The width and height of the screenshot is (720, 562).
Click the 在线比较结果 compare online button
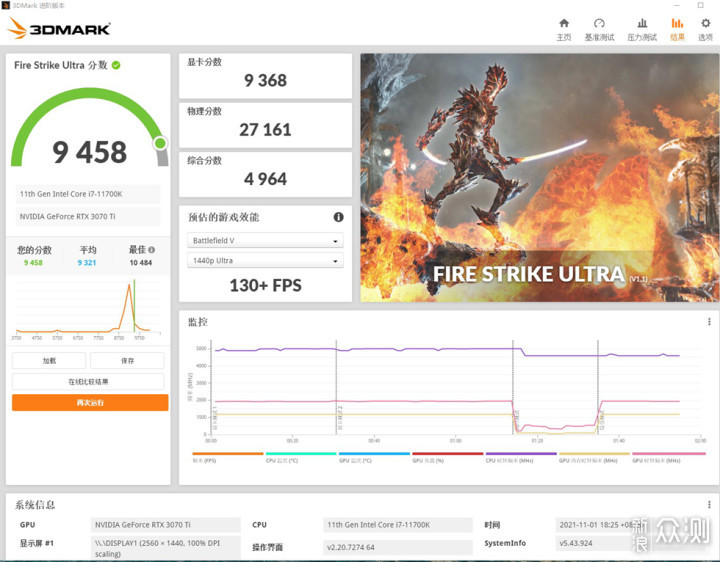point(88,382)
